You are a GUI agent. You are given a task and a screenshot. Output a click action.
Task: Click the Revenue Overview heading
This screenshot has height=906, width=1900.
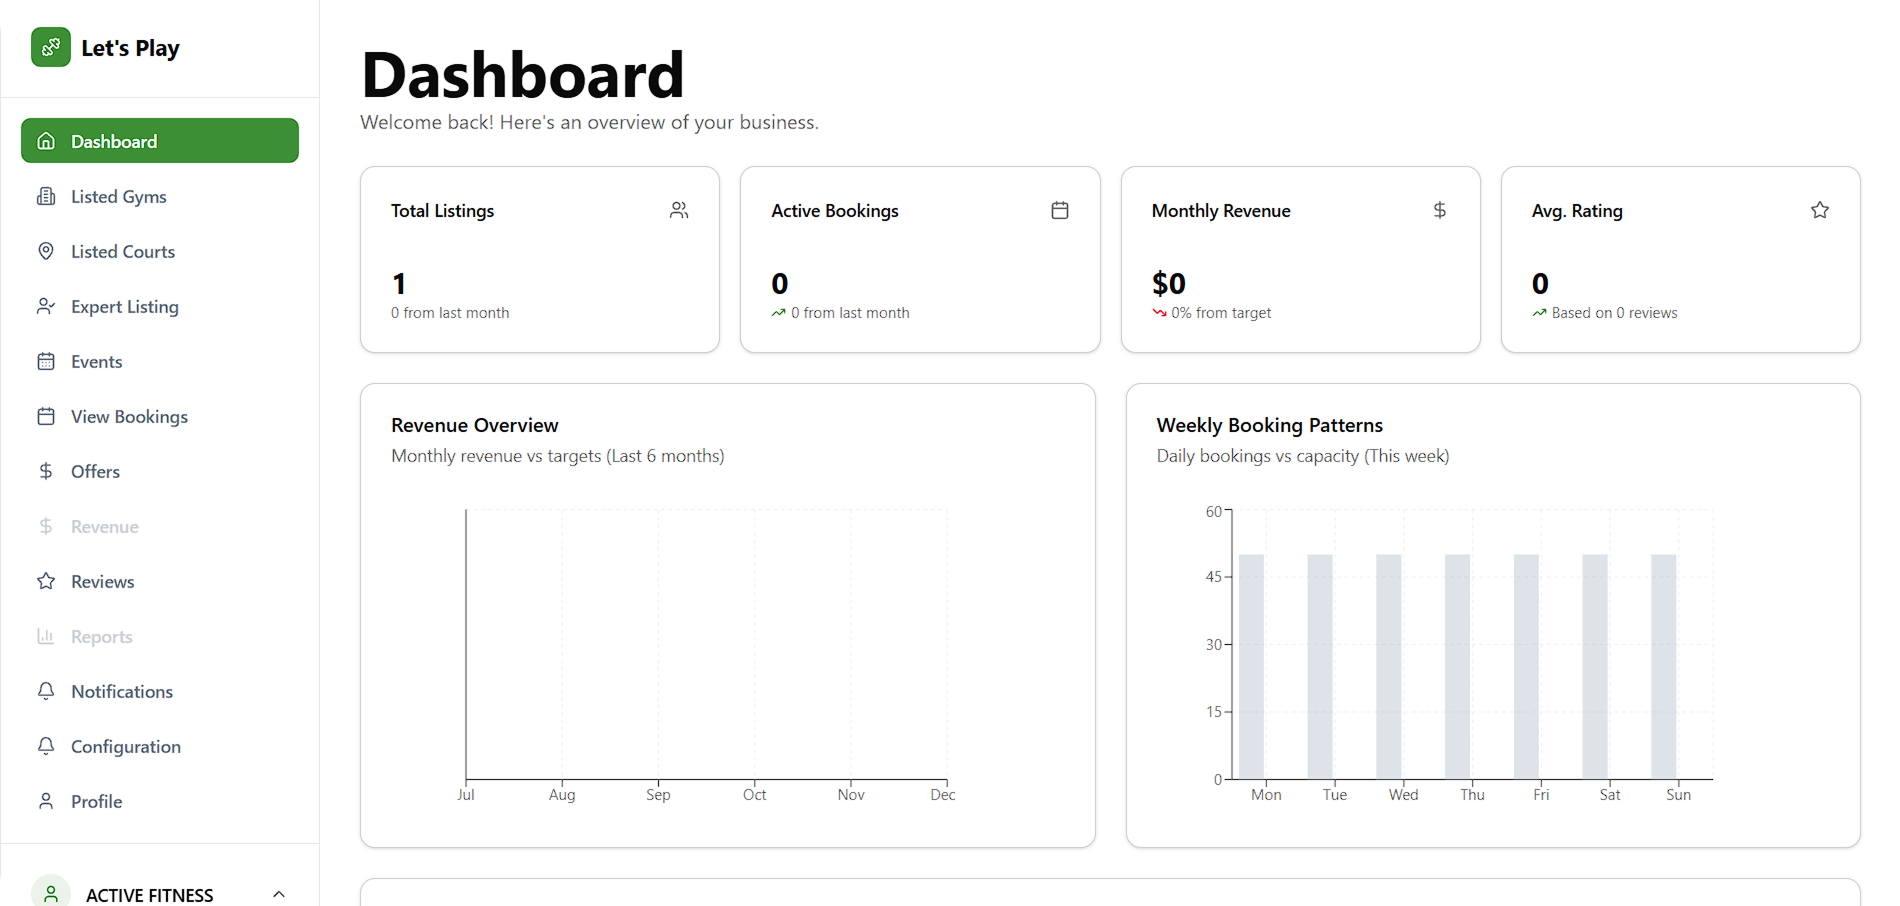[x=475, y=425]
